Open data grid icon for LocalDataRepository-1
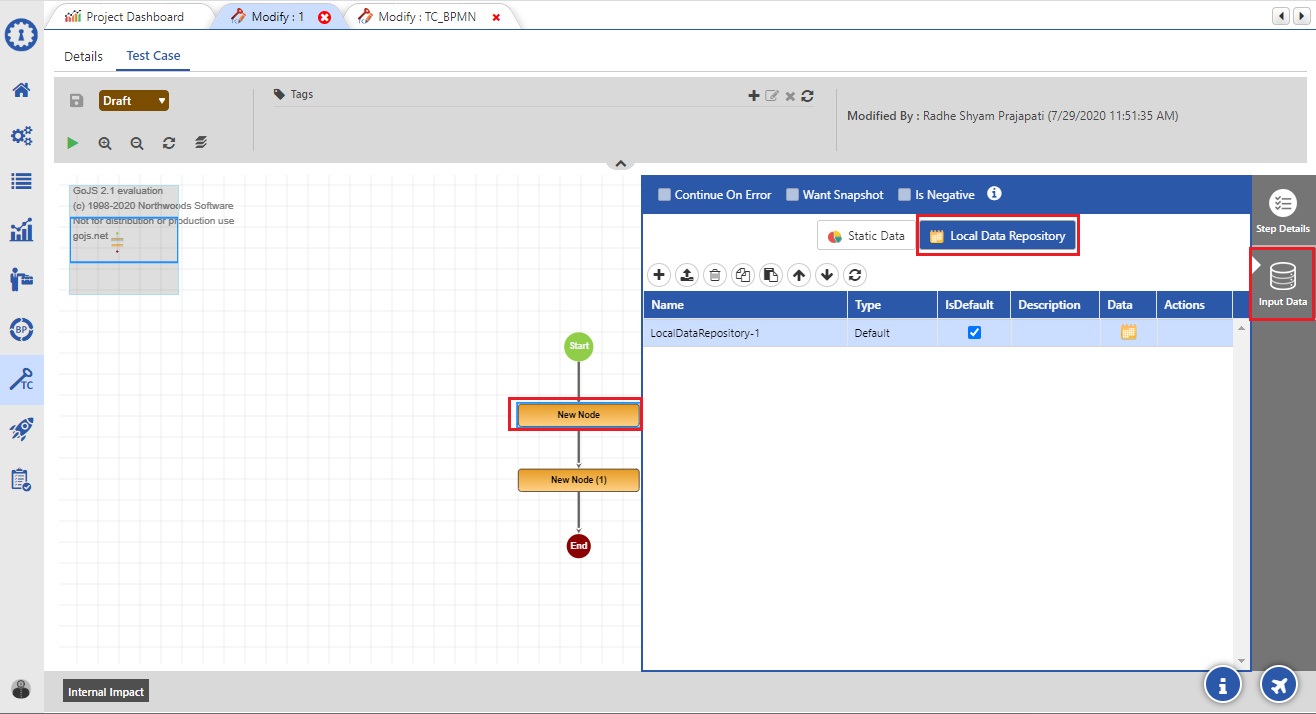 [1128, 333]
